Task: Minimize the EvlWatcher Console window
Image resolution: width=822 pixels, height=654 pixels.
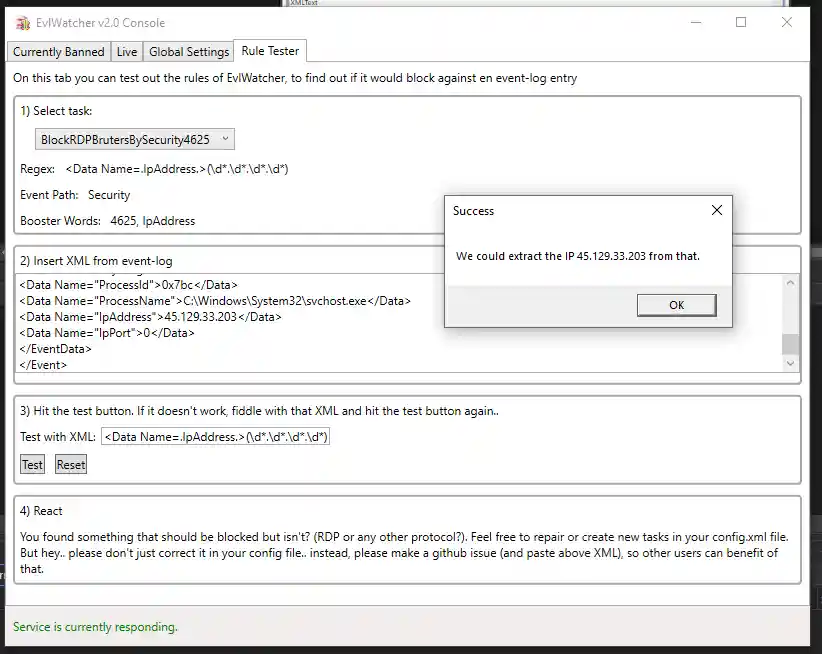Action: [x=696, y=23]
